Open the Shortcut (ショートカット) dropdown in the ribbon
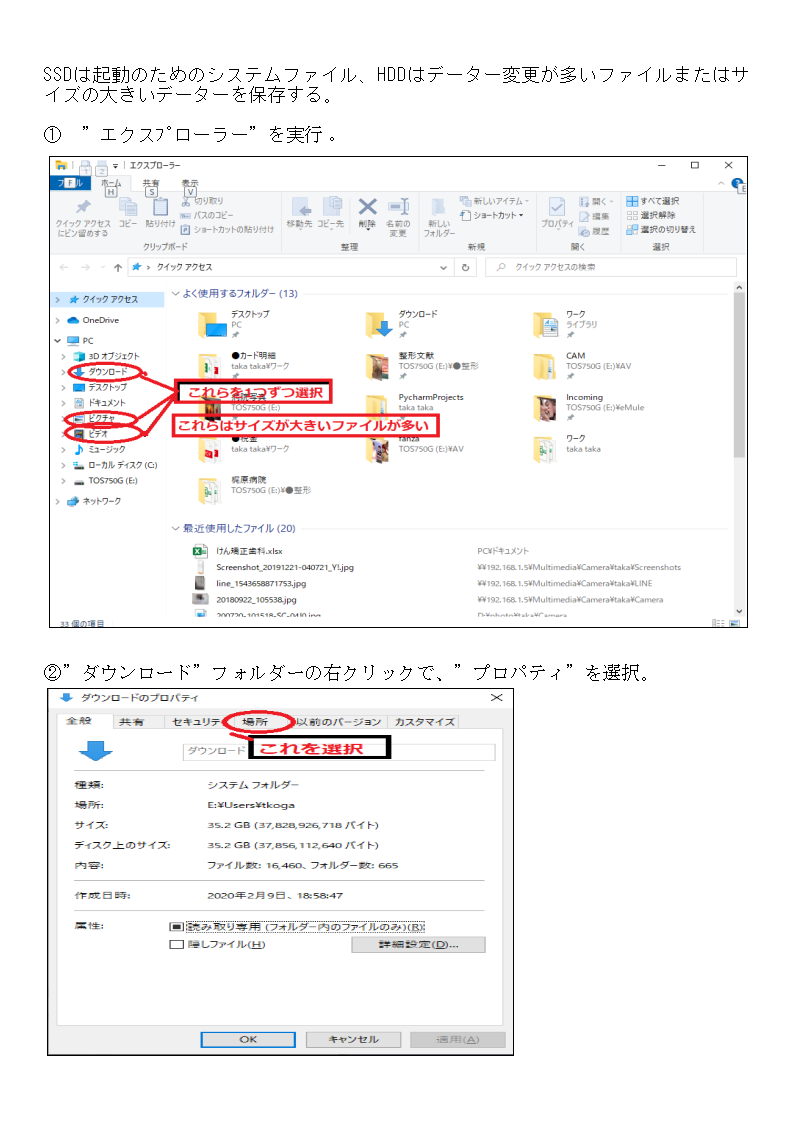Viewport: 794px width, 1123px height. tap(492, 215)
